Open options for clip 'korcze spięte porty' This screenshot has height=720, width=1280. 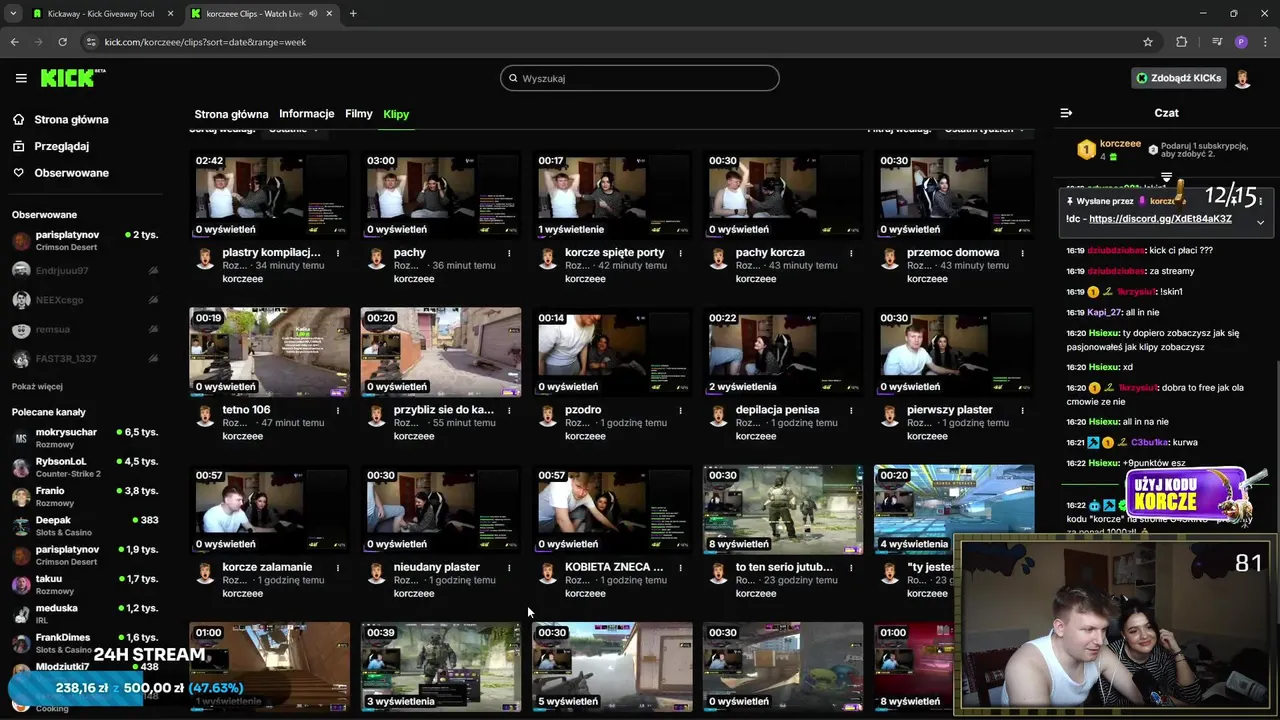(x=680, y=253)
